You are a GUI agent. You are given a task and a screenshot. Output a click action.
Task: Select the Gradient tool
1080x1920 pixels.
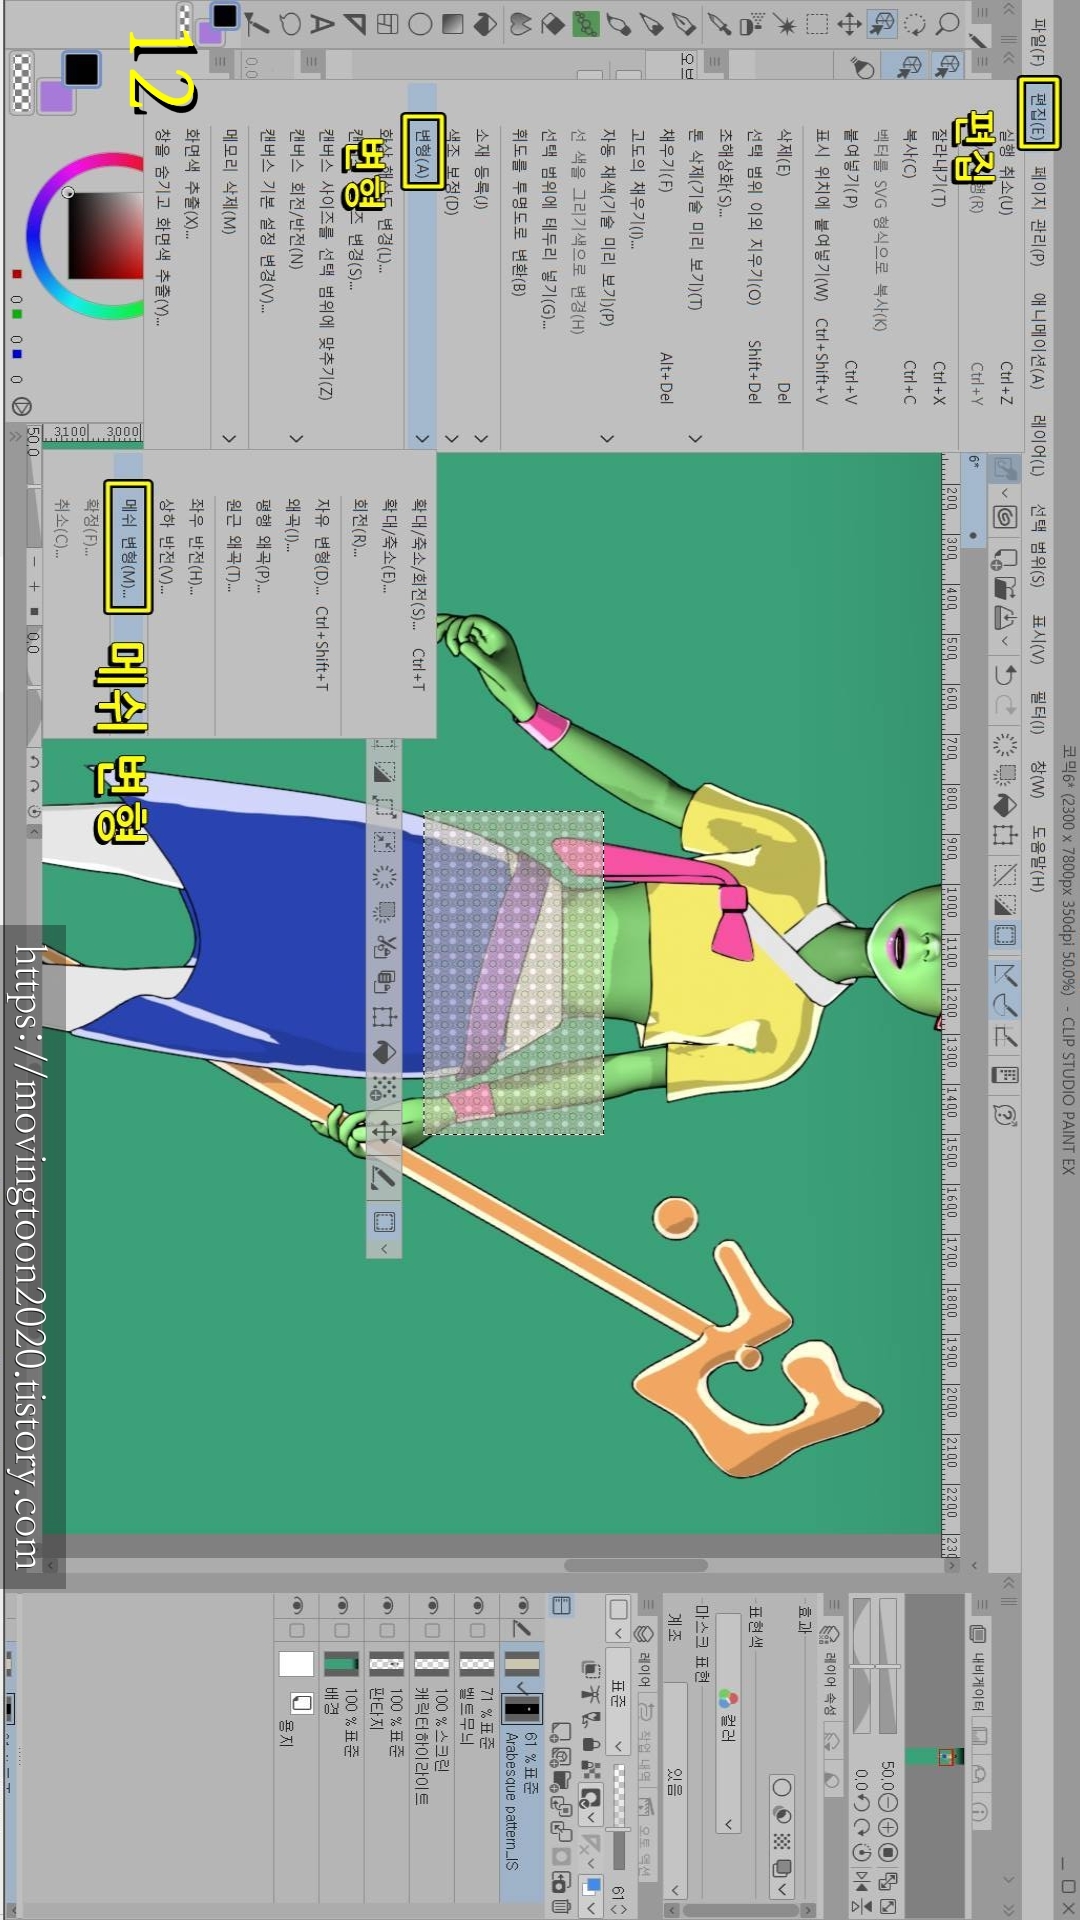(x=453, y=24)
